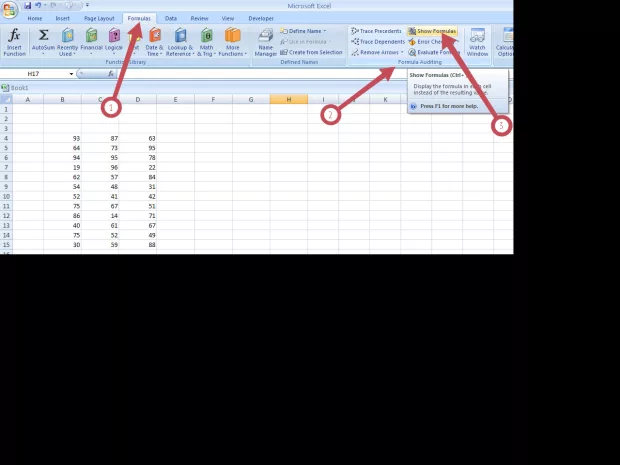Click Book1 workbook icon

[5, 87]
